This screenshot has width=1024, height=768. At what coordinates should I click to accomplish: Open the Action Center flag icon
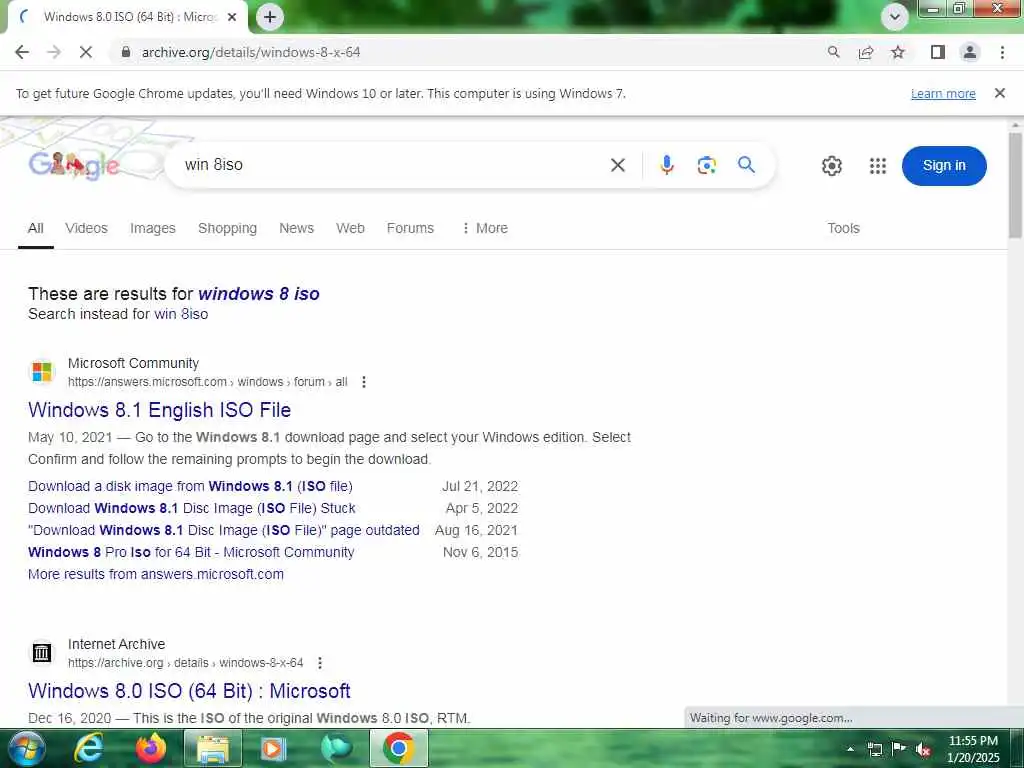pos(899,748)
